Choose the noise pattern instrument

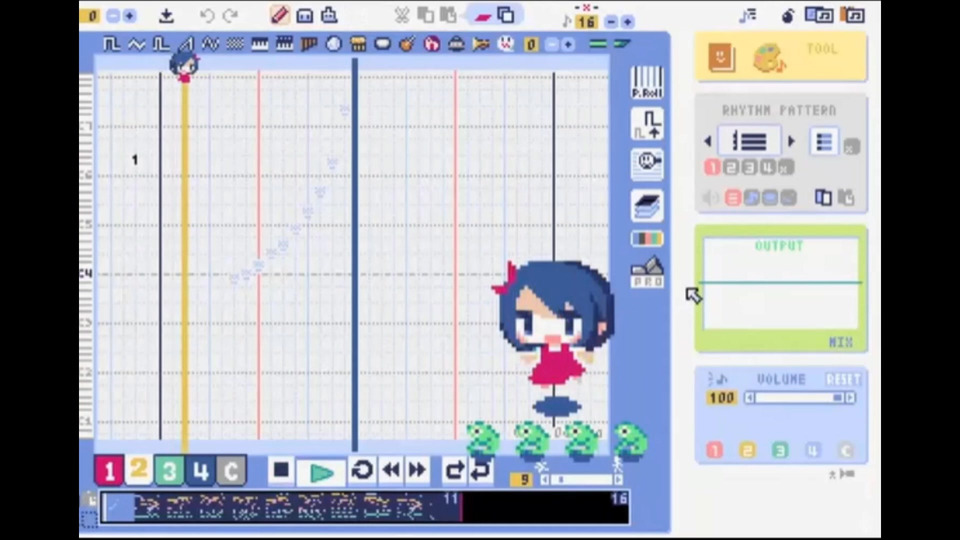[x=235, y=44]
